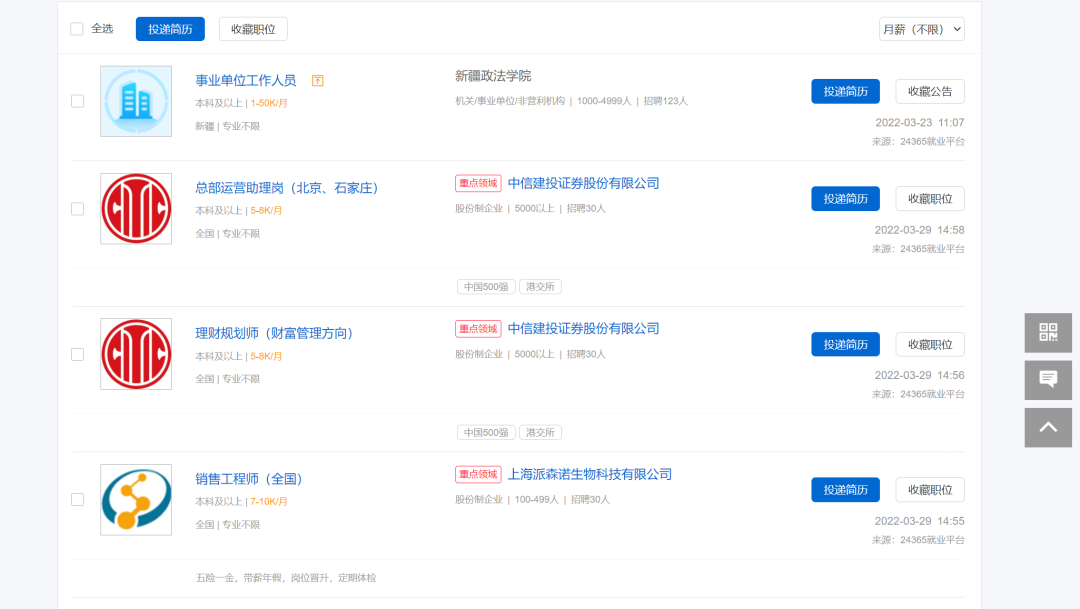The width and height of the screenshot is (1080, 609).
Task: Open the message feedback sidebar icon
Action: tap(1048, 380)
